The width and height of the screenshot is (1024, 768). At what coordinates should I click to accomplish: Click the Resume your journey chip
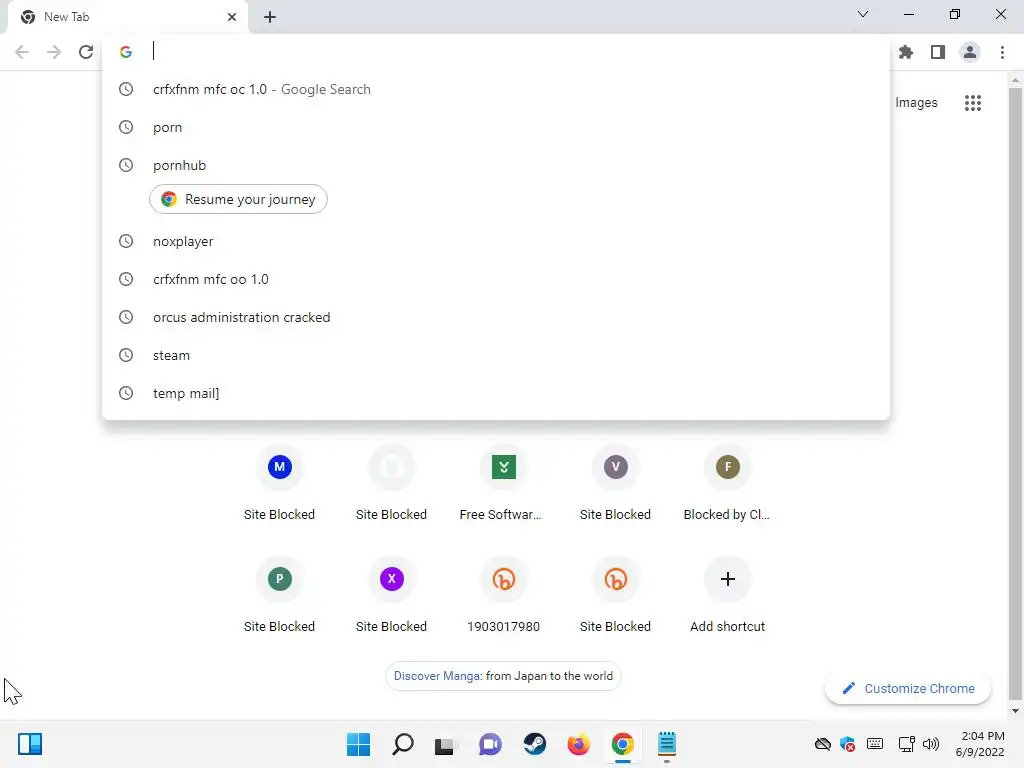tap(238, 199)
